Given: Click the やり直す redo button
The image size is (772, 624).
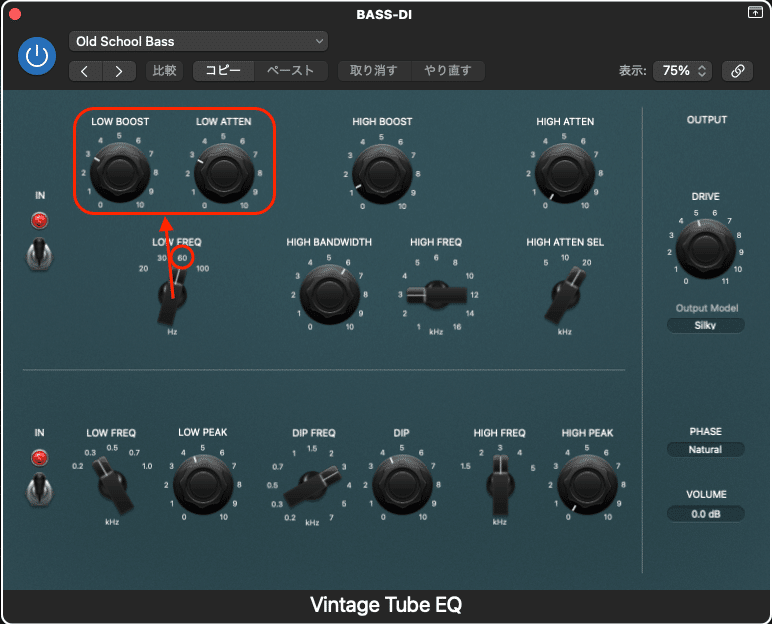Looking at the screenshot, I should [x=448, y=71].
